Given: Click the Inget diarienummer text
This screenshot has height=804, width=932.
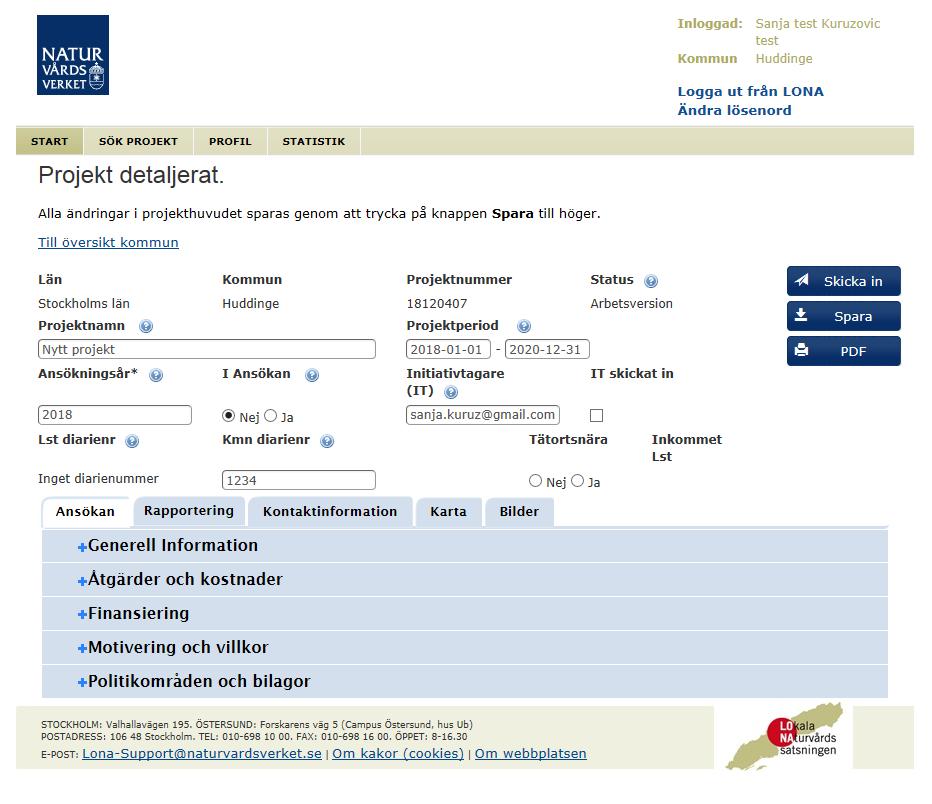Looking at the screenshot, I should [x=98, y=479].
